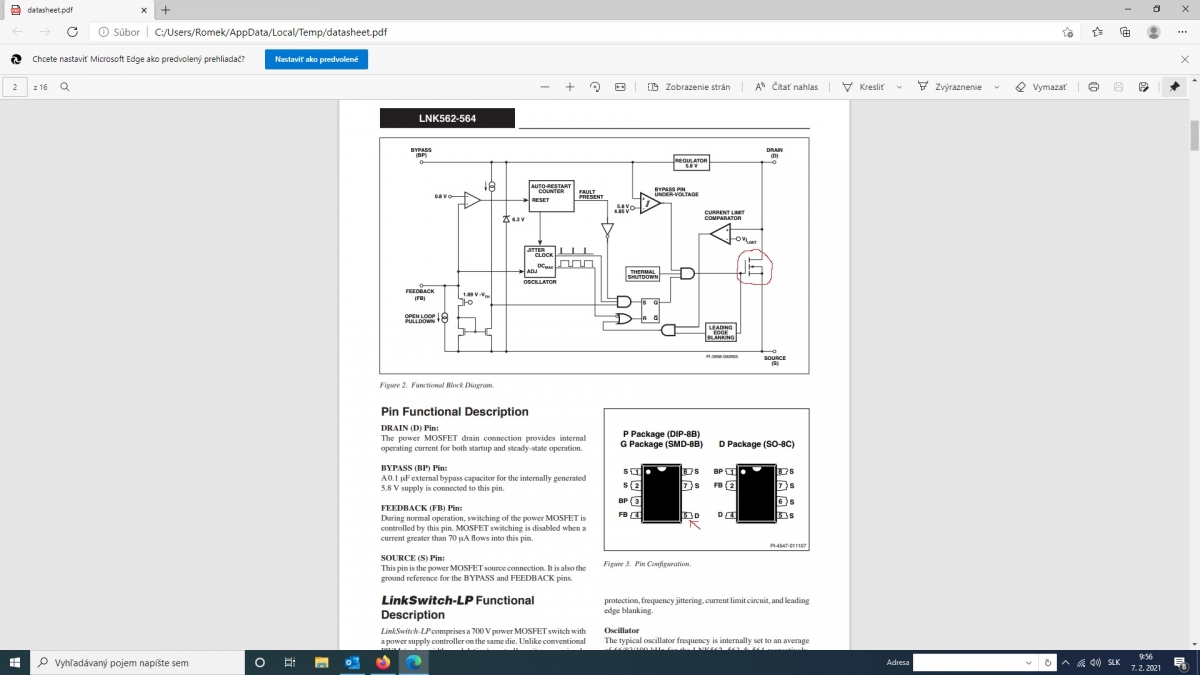Open the user profile icon
The height and width of the screenshot is (675, 1200).
coord(1154,32)
